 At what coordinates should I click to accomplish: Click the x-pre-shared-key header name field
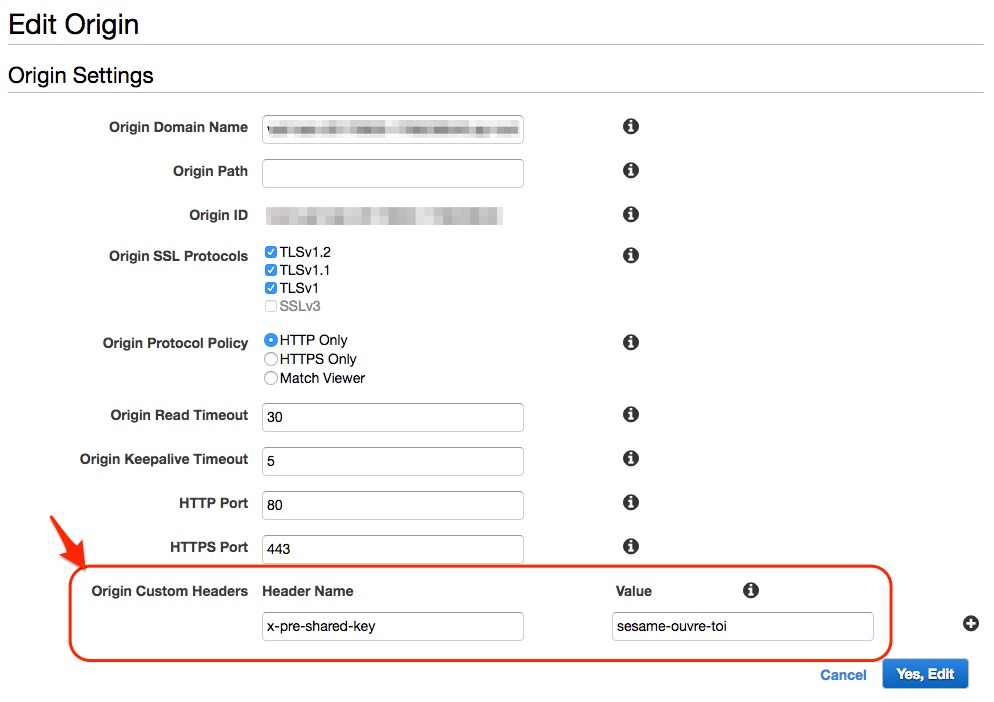(x=392, y=627)
